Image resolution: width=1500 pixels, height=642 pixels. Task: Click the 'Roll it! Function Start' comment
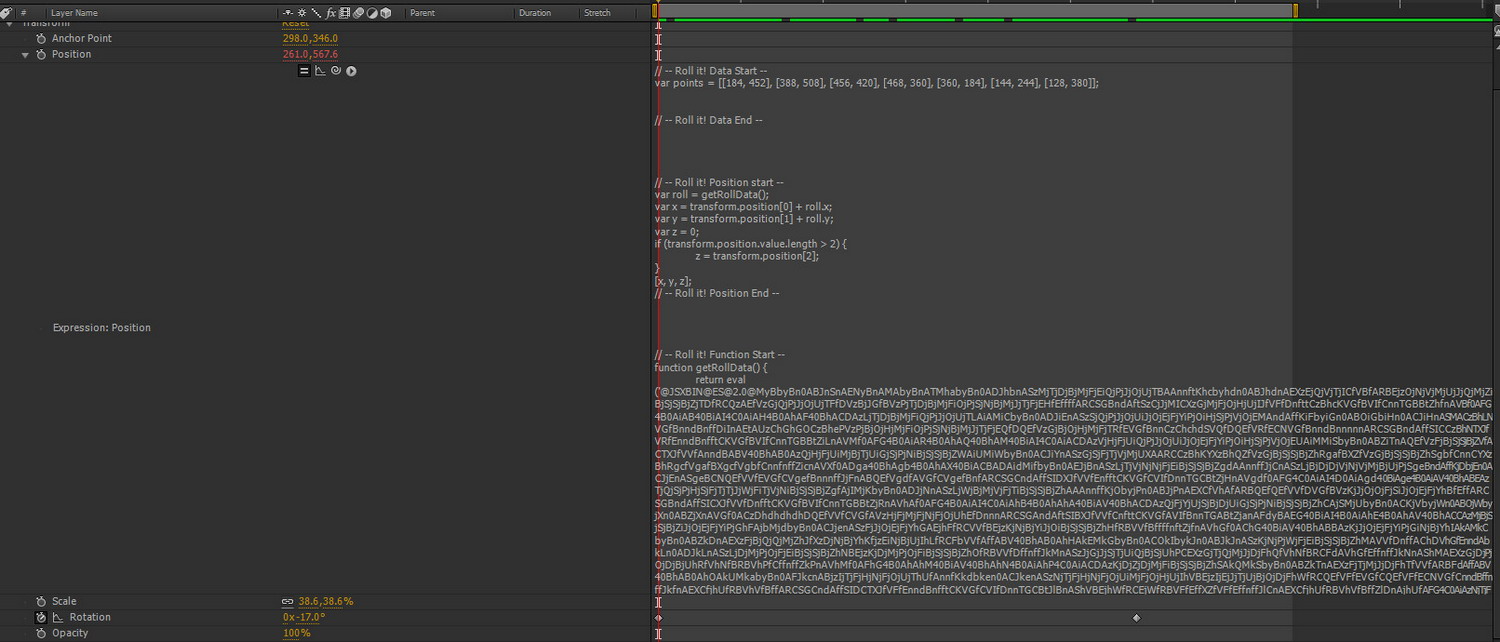click(x=720, y=355)
